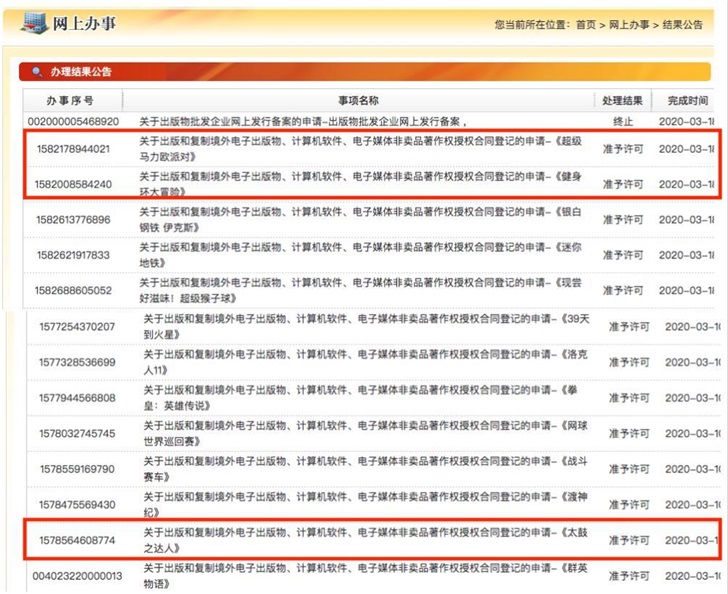
Task: Select serial number 1582688605052
Action: (73, 290)
